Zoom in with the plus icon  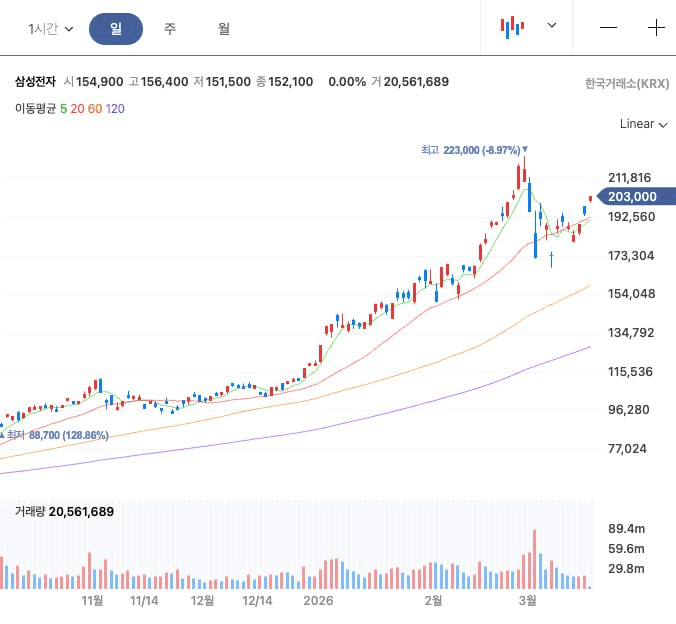pos(656,28)
